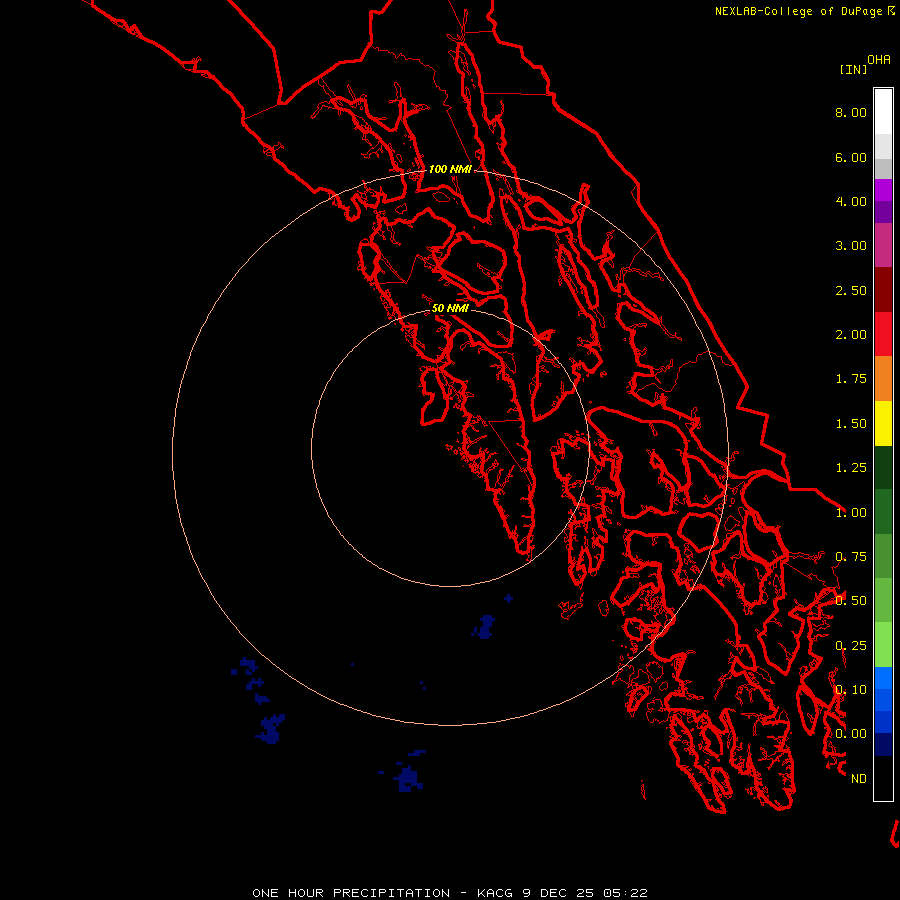Select the bright red swatch beside 2.00
This screenshot has height=900, width=900.
click(883, 334)
